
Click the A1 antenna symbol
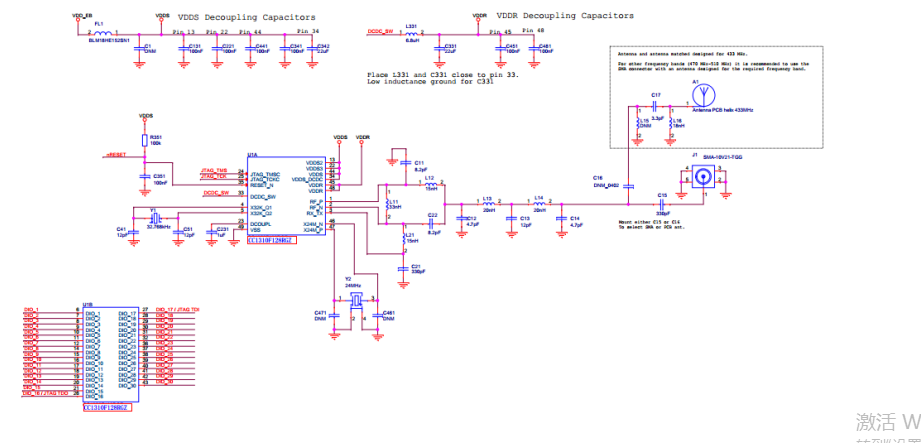(703, 97)
